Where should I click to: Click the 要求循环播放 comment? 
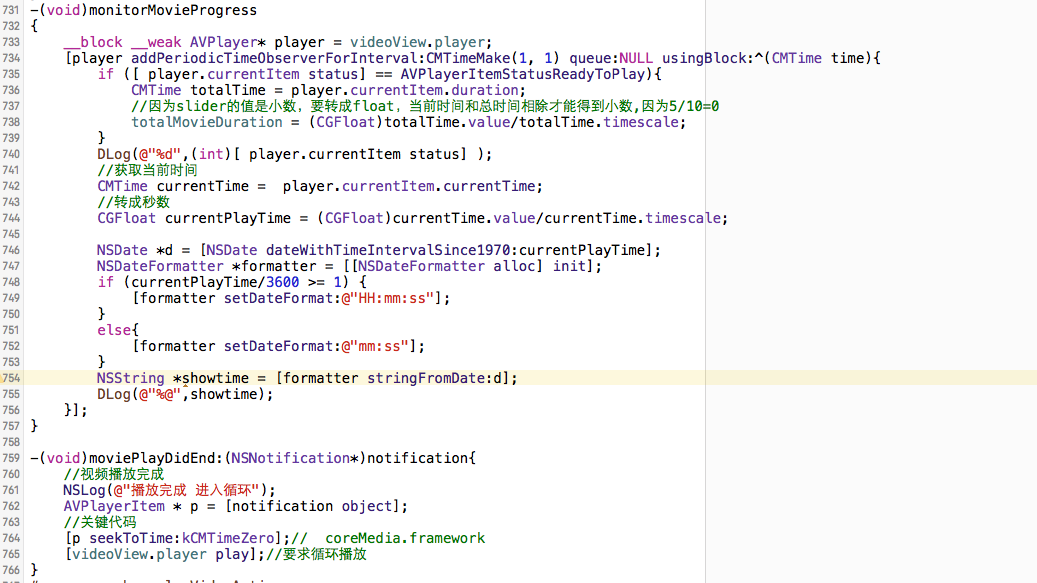(x=316, y=555)
